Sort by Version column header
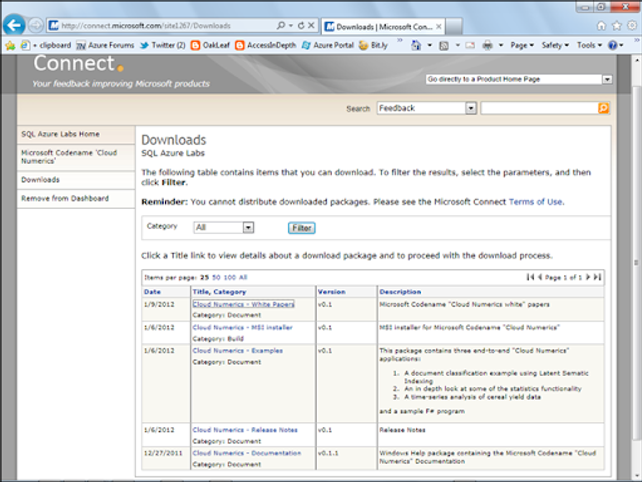 pyautogui.click(x=332, y=292)
